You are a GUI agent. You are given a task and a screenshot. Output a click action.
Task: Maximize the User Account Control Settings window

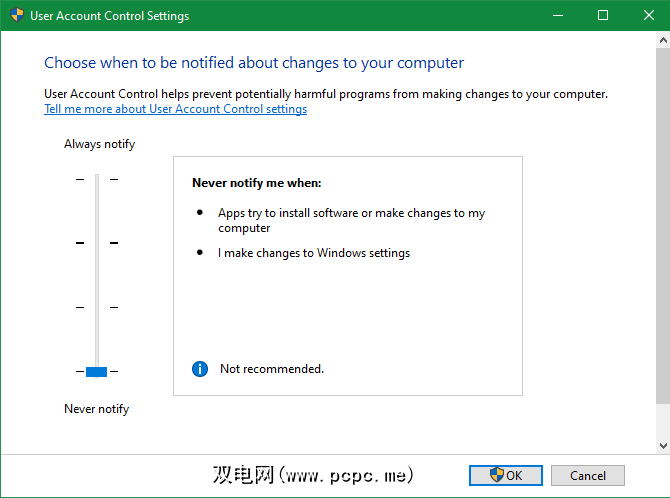point(603,15)
